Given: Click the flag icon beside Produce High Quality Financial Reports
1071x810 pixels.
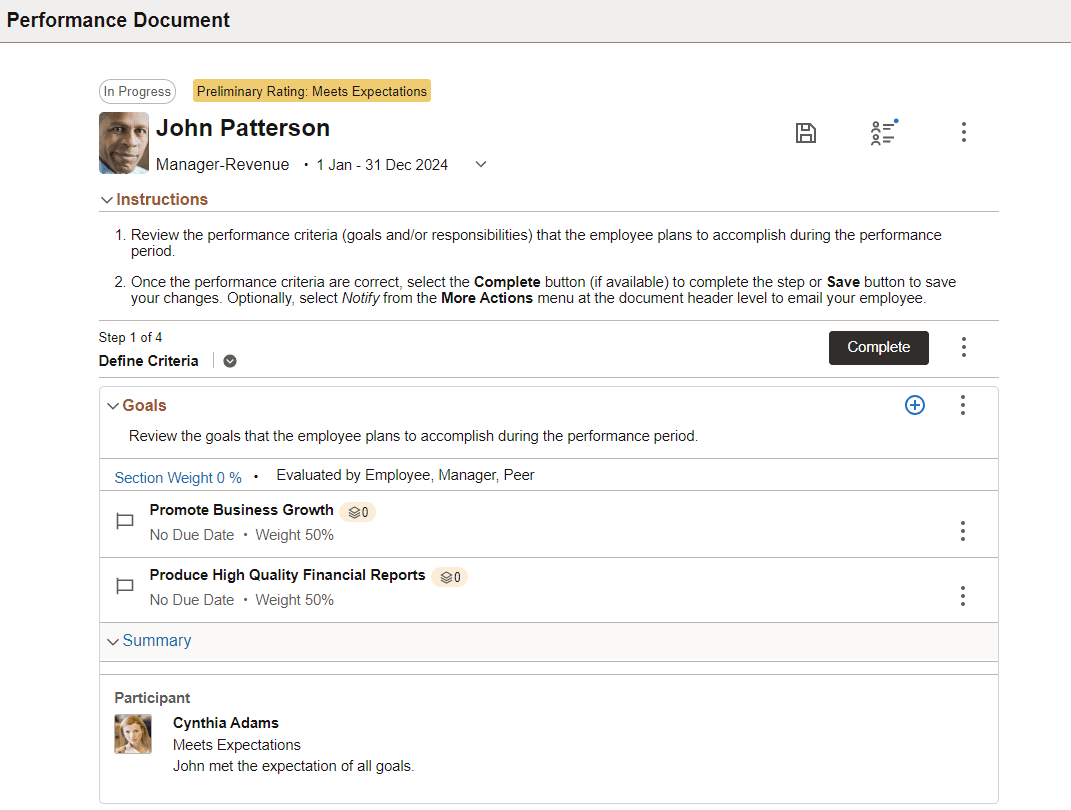Looking at the screenshot, I should (x=125, y=586).
